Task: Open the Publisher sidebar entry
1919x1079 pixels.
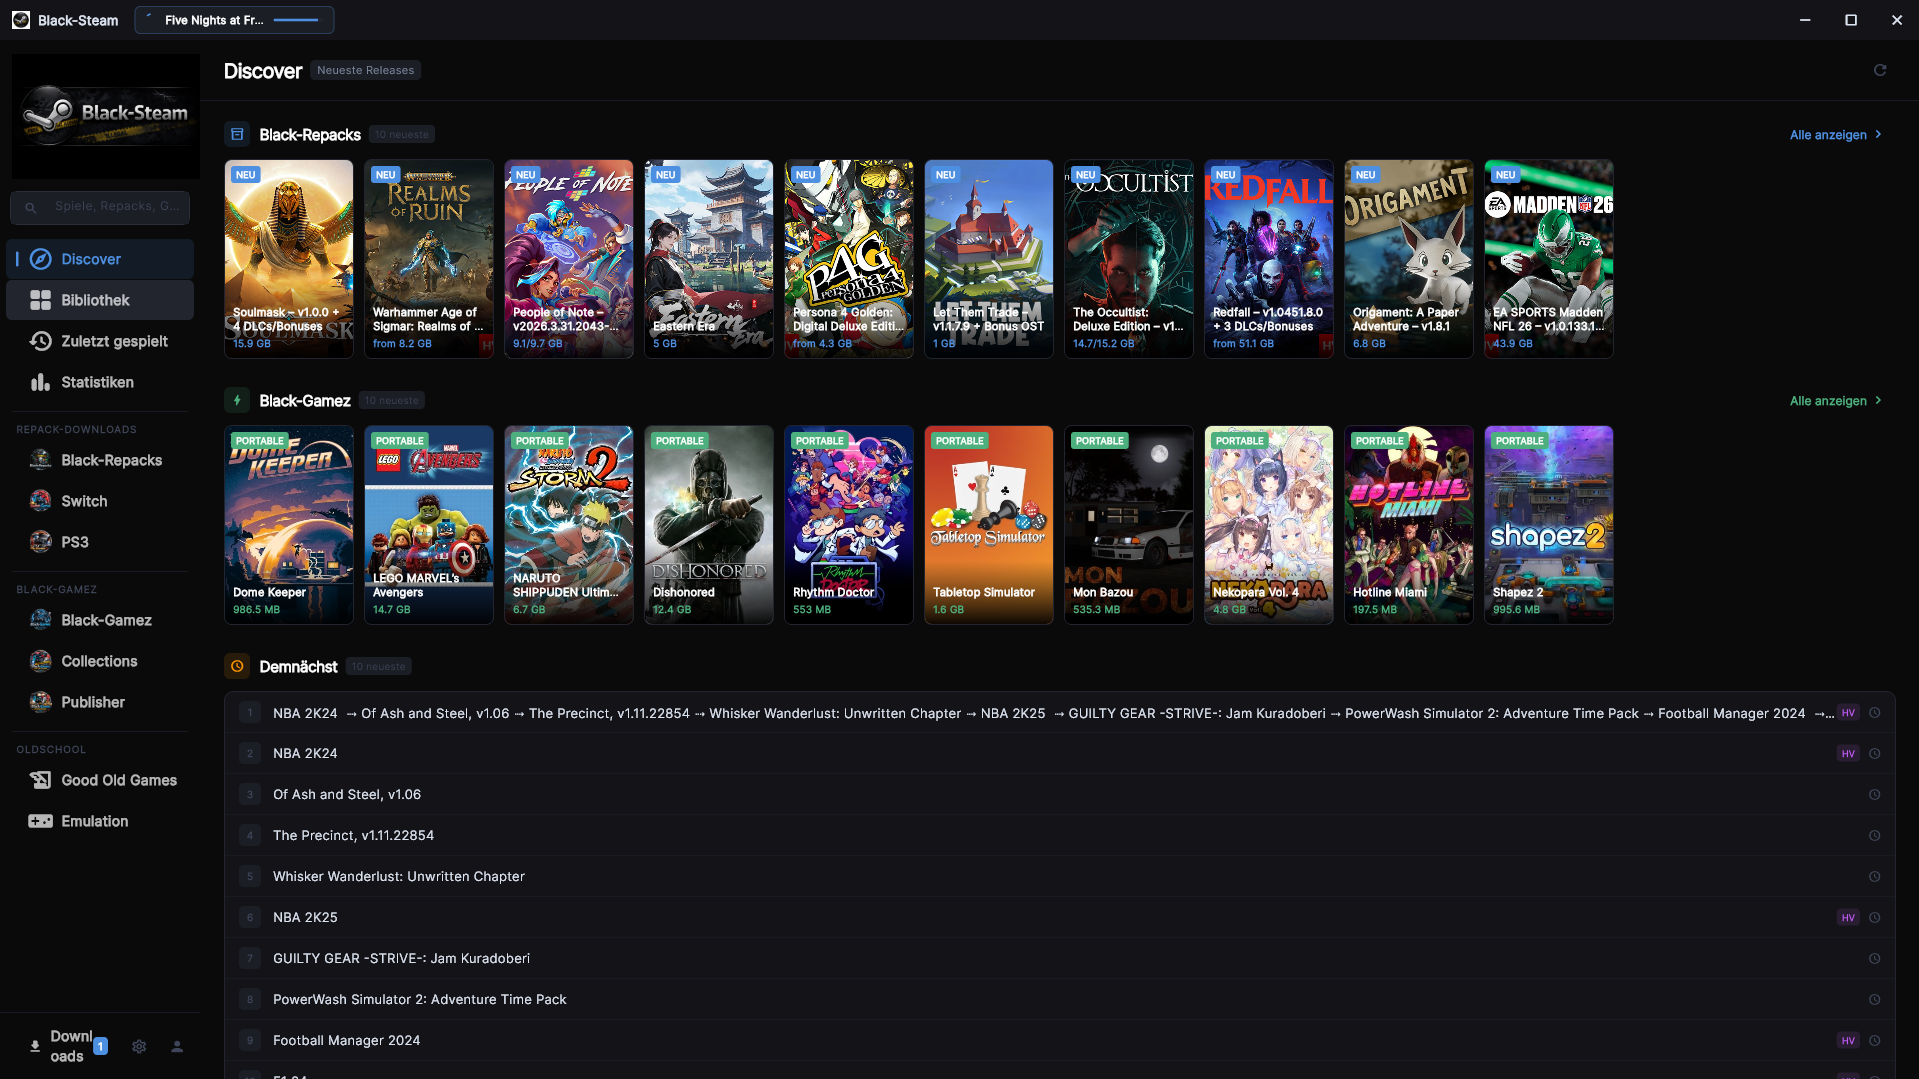Action: tap(100, 702)
